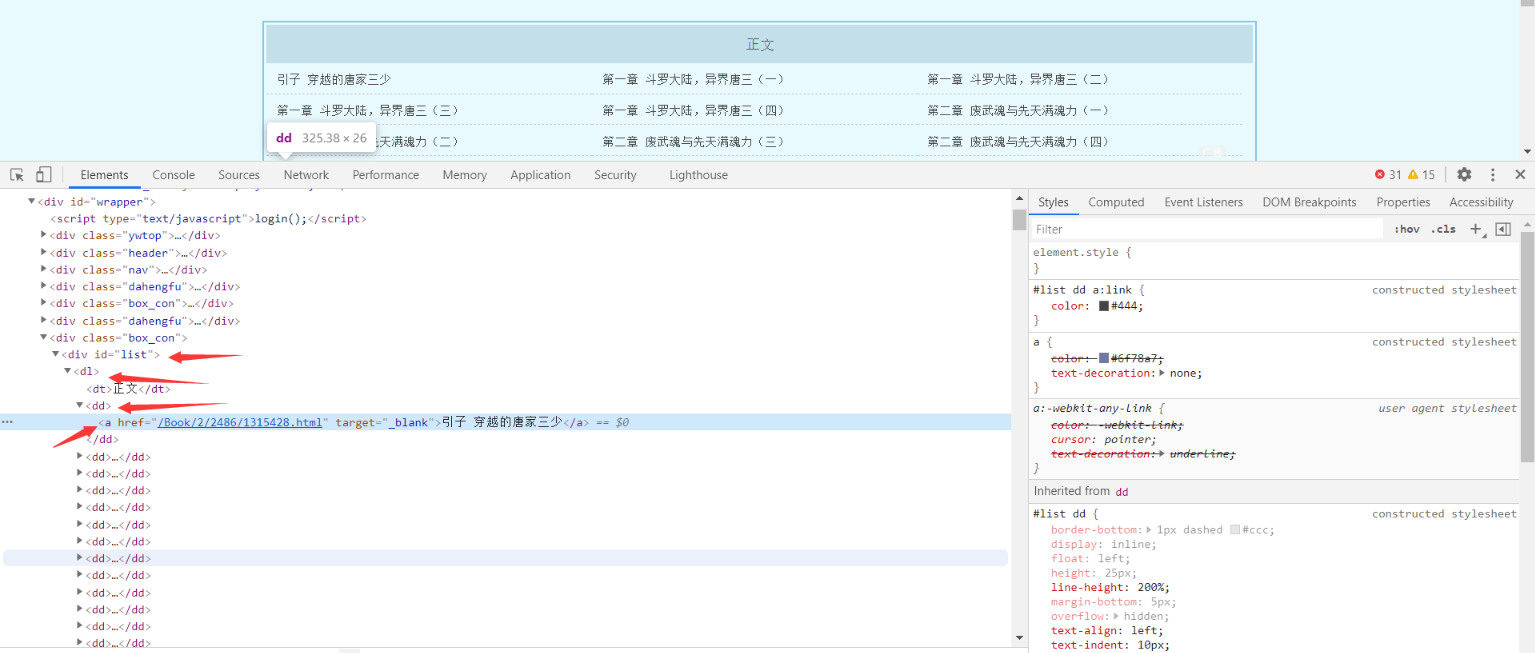Collapse the div id="list" node

pyautogui.click(x=56, y=355)
